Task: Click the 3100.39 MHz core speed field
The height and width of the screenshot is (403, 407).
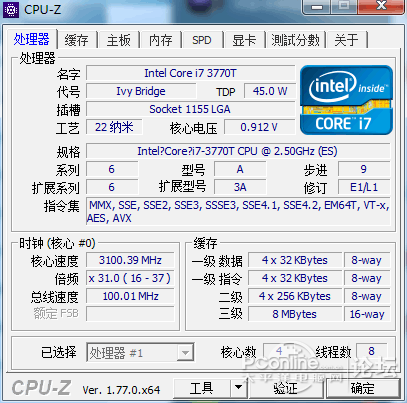Action: 130,260
